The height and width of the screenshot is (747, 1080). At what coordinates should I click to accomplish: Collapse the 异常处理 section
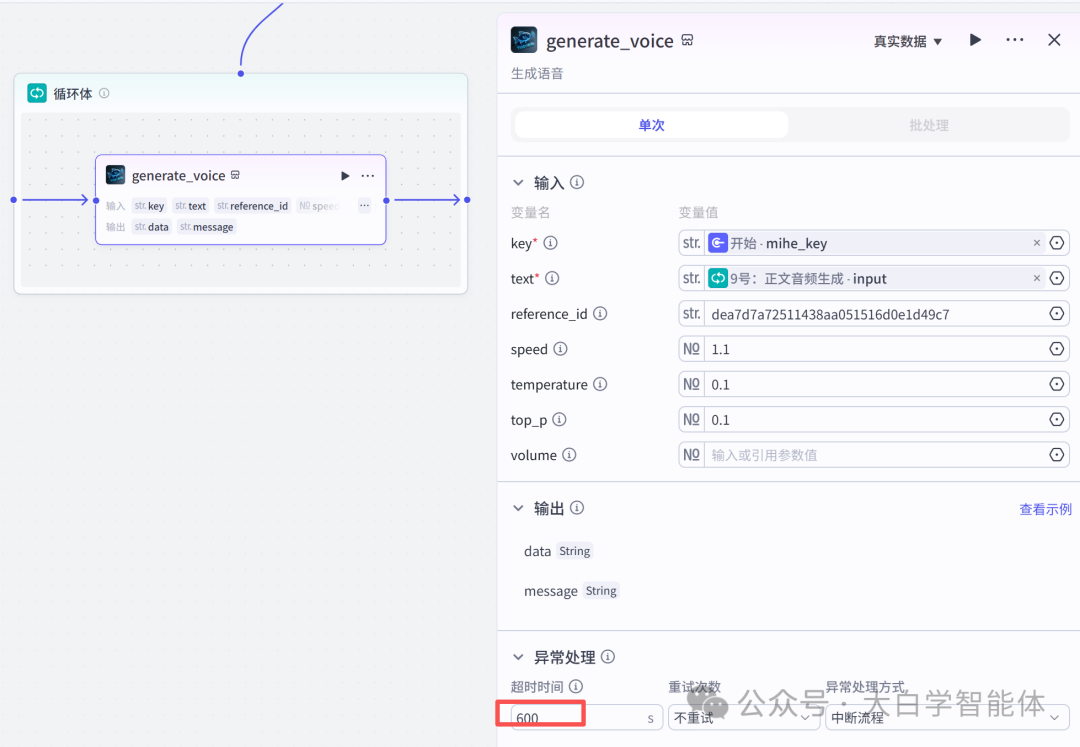518,657
